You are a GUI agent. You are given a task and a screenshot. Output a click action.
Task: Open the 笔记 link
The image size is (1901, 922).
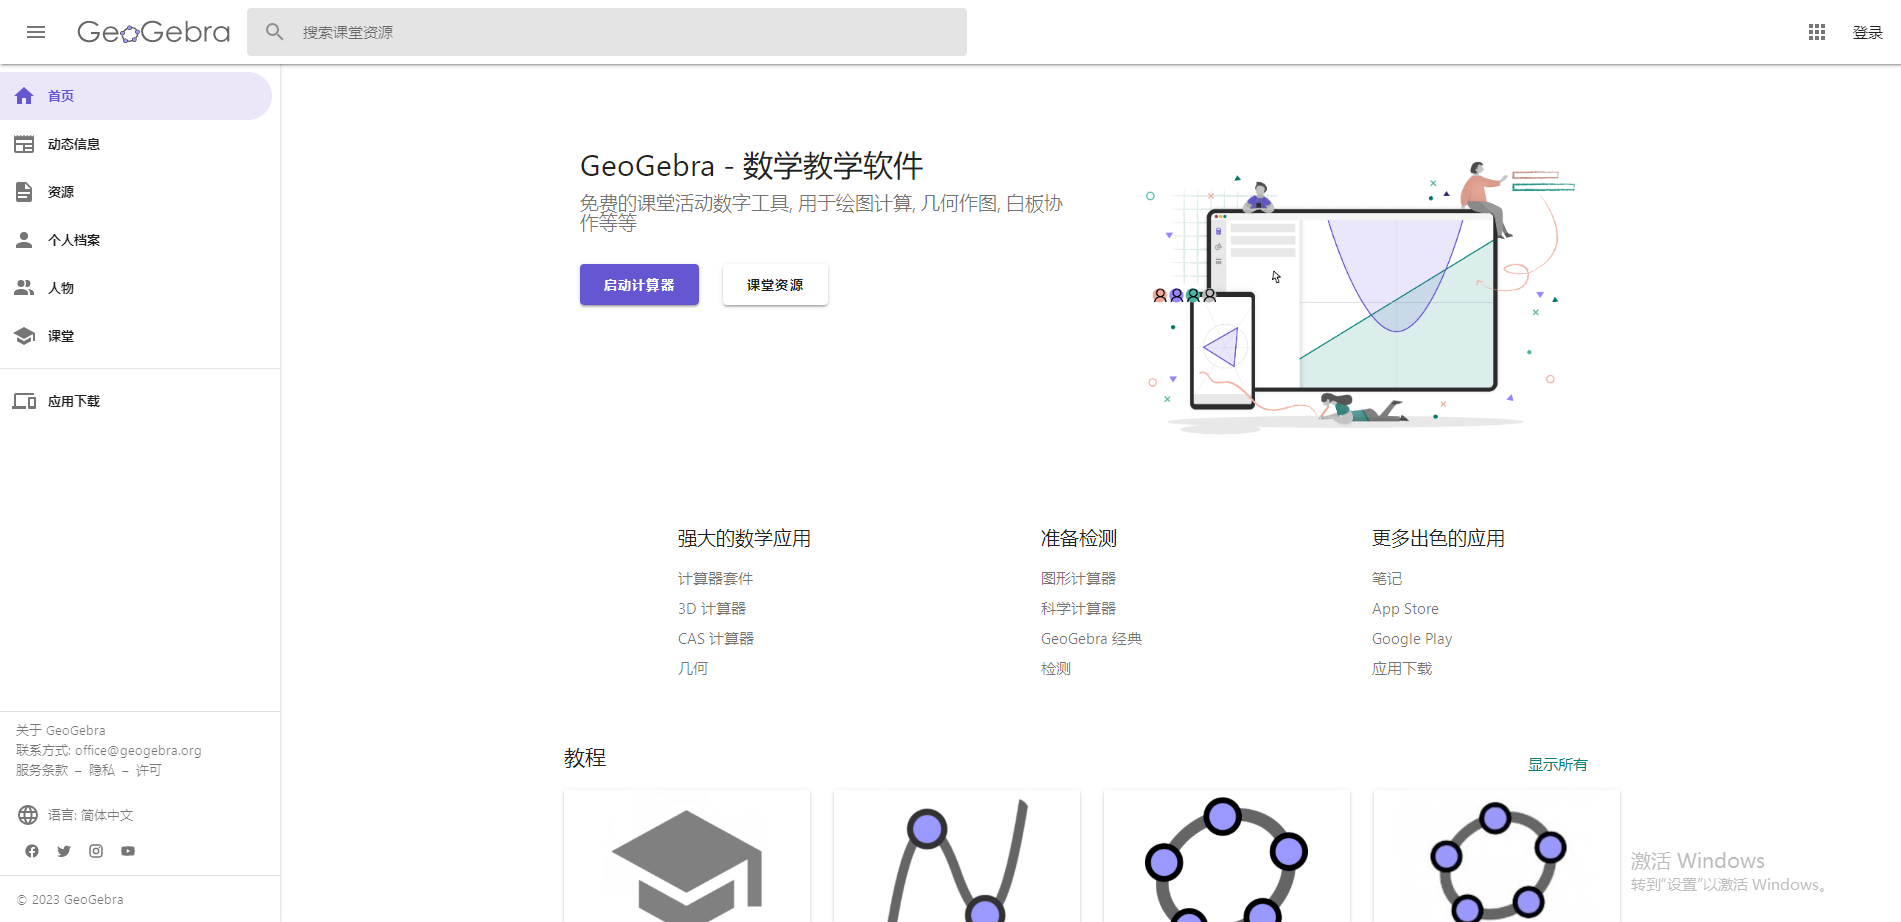pos(1387,579)
